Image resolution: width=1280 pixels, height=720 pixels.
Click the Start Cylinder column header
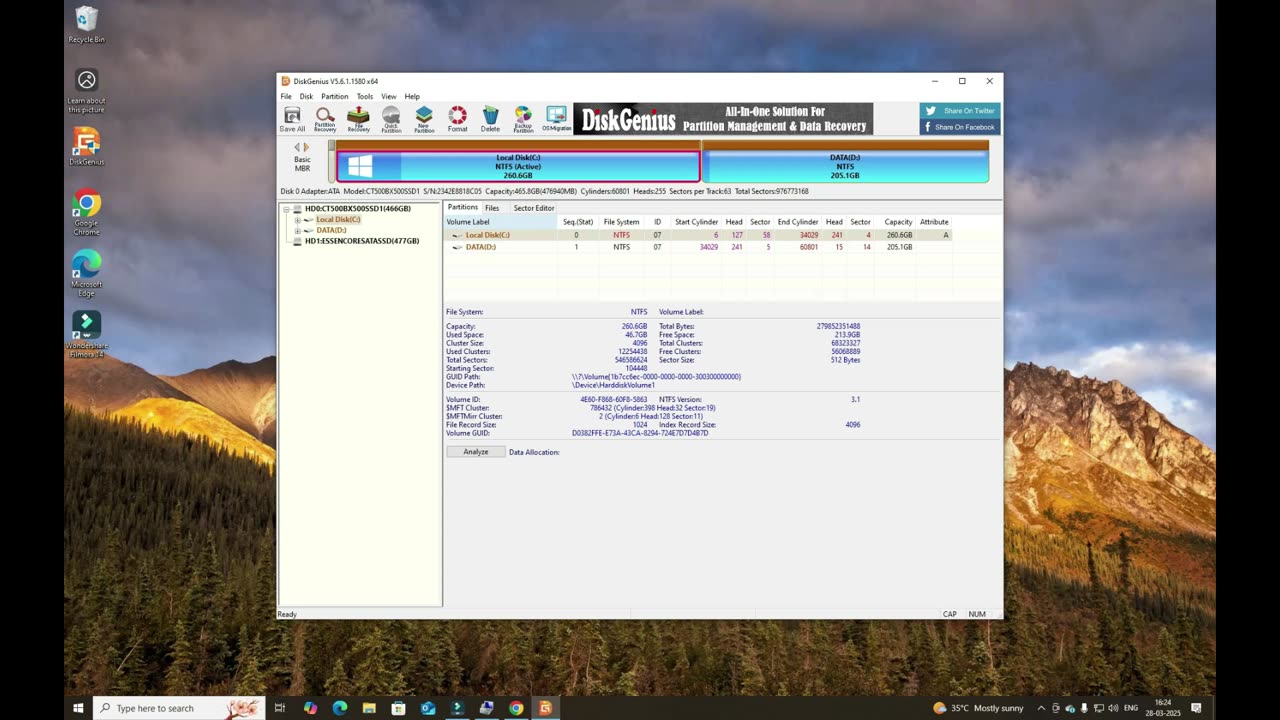[x=696, y=222]
